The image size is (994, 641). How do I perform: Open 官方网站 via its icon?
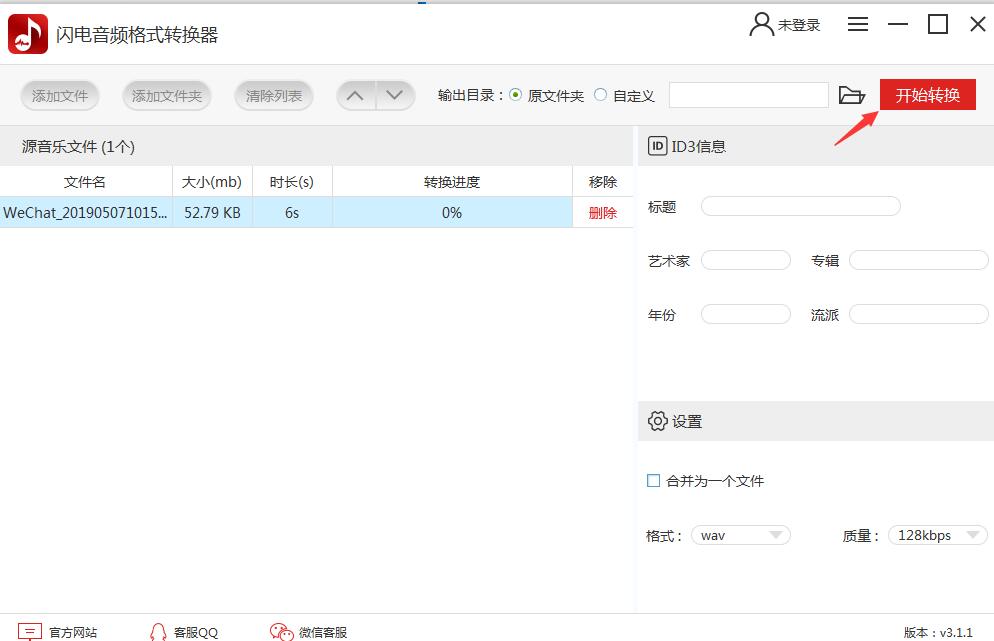click(x=32, y=631)
